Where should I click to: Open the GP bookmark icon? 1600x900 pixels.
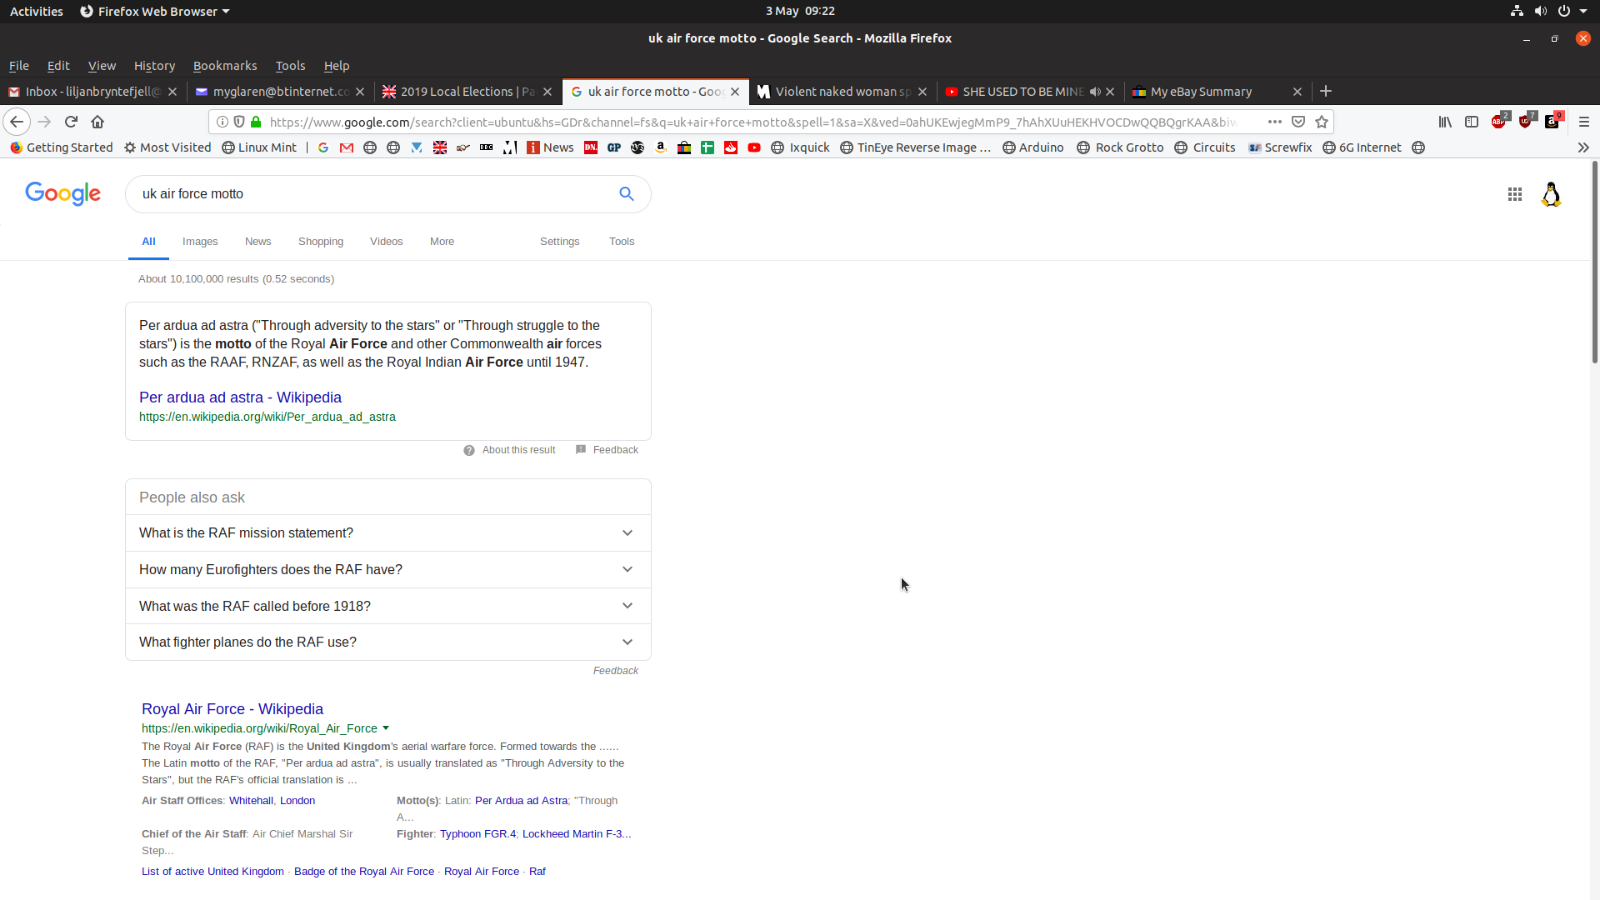pyautogui.click(x=614, y=148)
